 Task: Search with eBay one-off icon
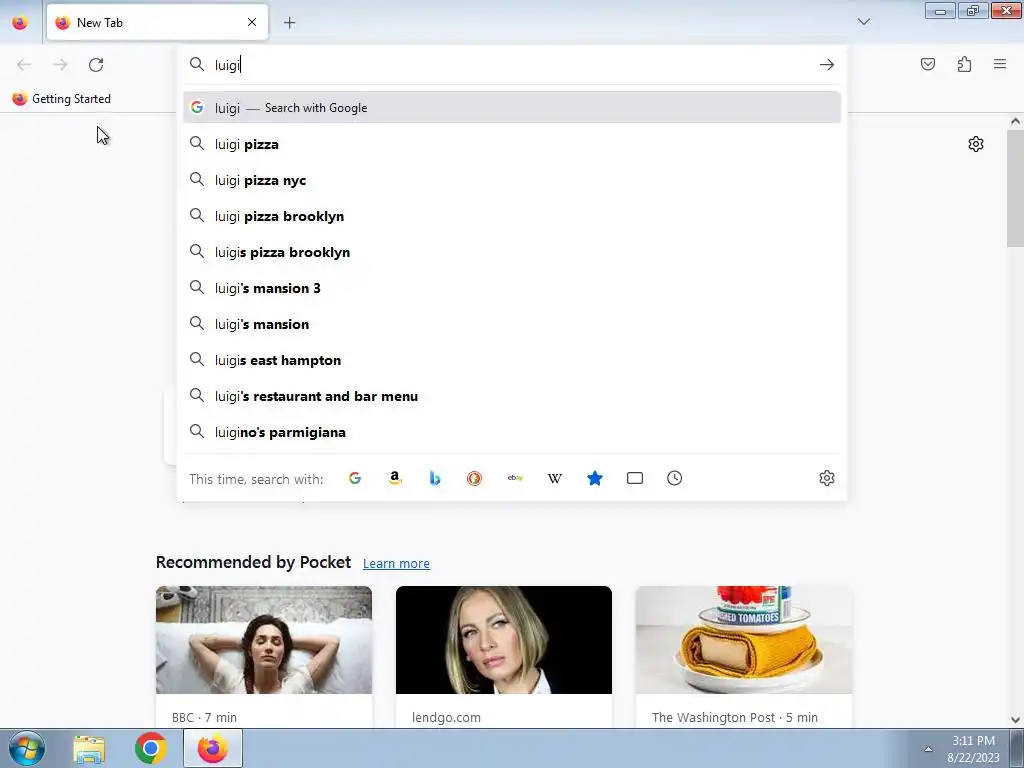[515, 478]
